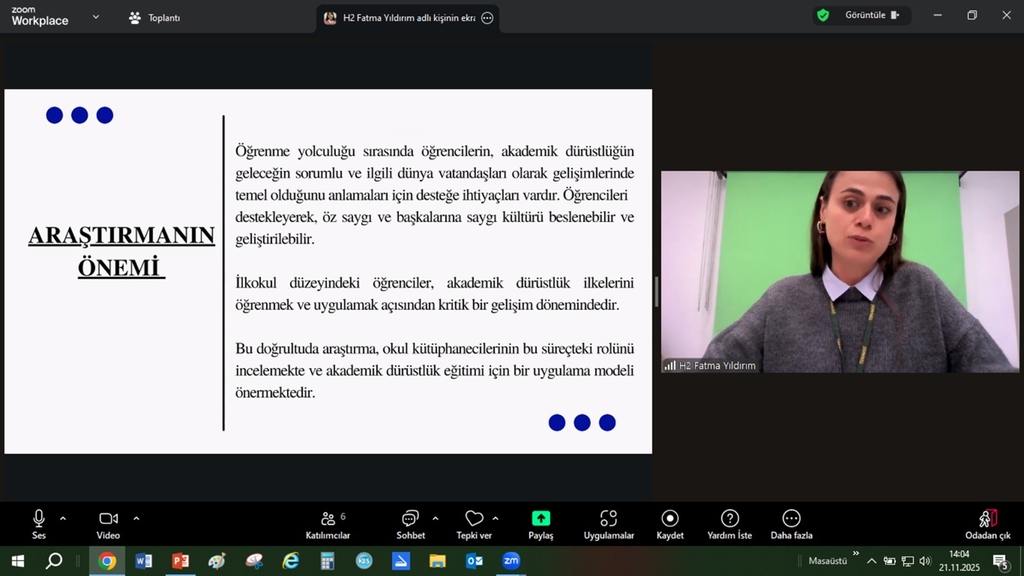Click the green Paylaş share screen icon

540,518
